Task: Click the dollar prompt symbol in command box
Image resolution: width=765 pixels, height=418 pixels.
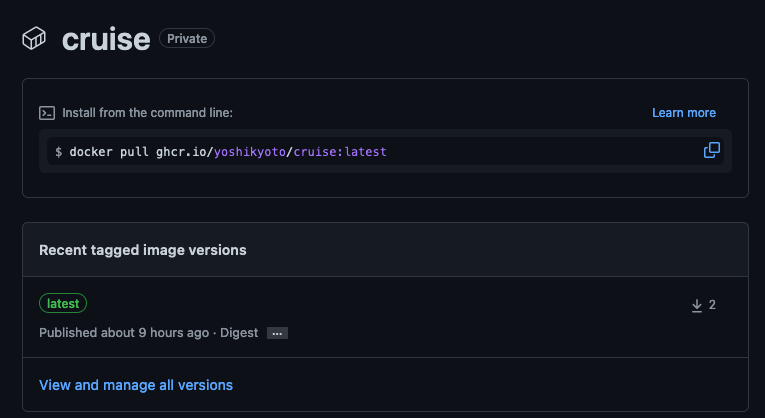Action: pos(59,152)
